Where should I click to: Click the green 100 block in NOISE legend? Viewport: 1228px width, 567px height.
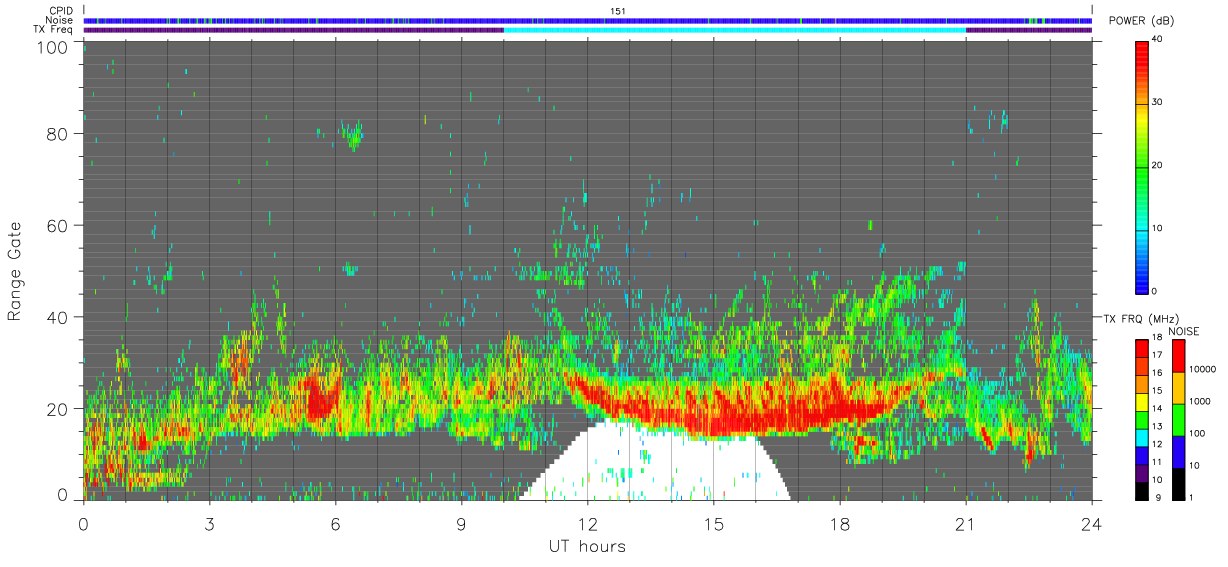1178,419
